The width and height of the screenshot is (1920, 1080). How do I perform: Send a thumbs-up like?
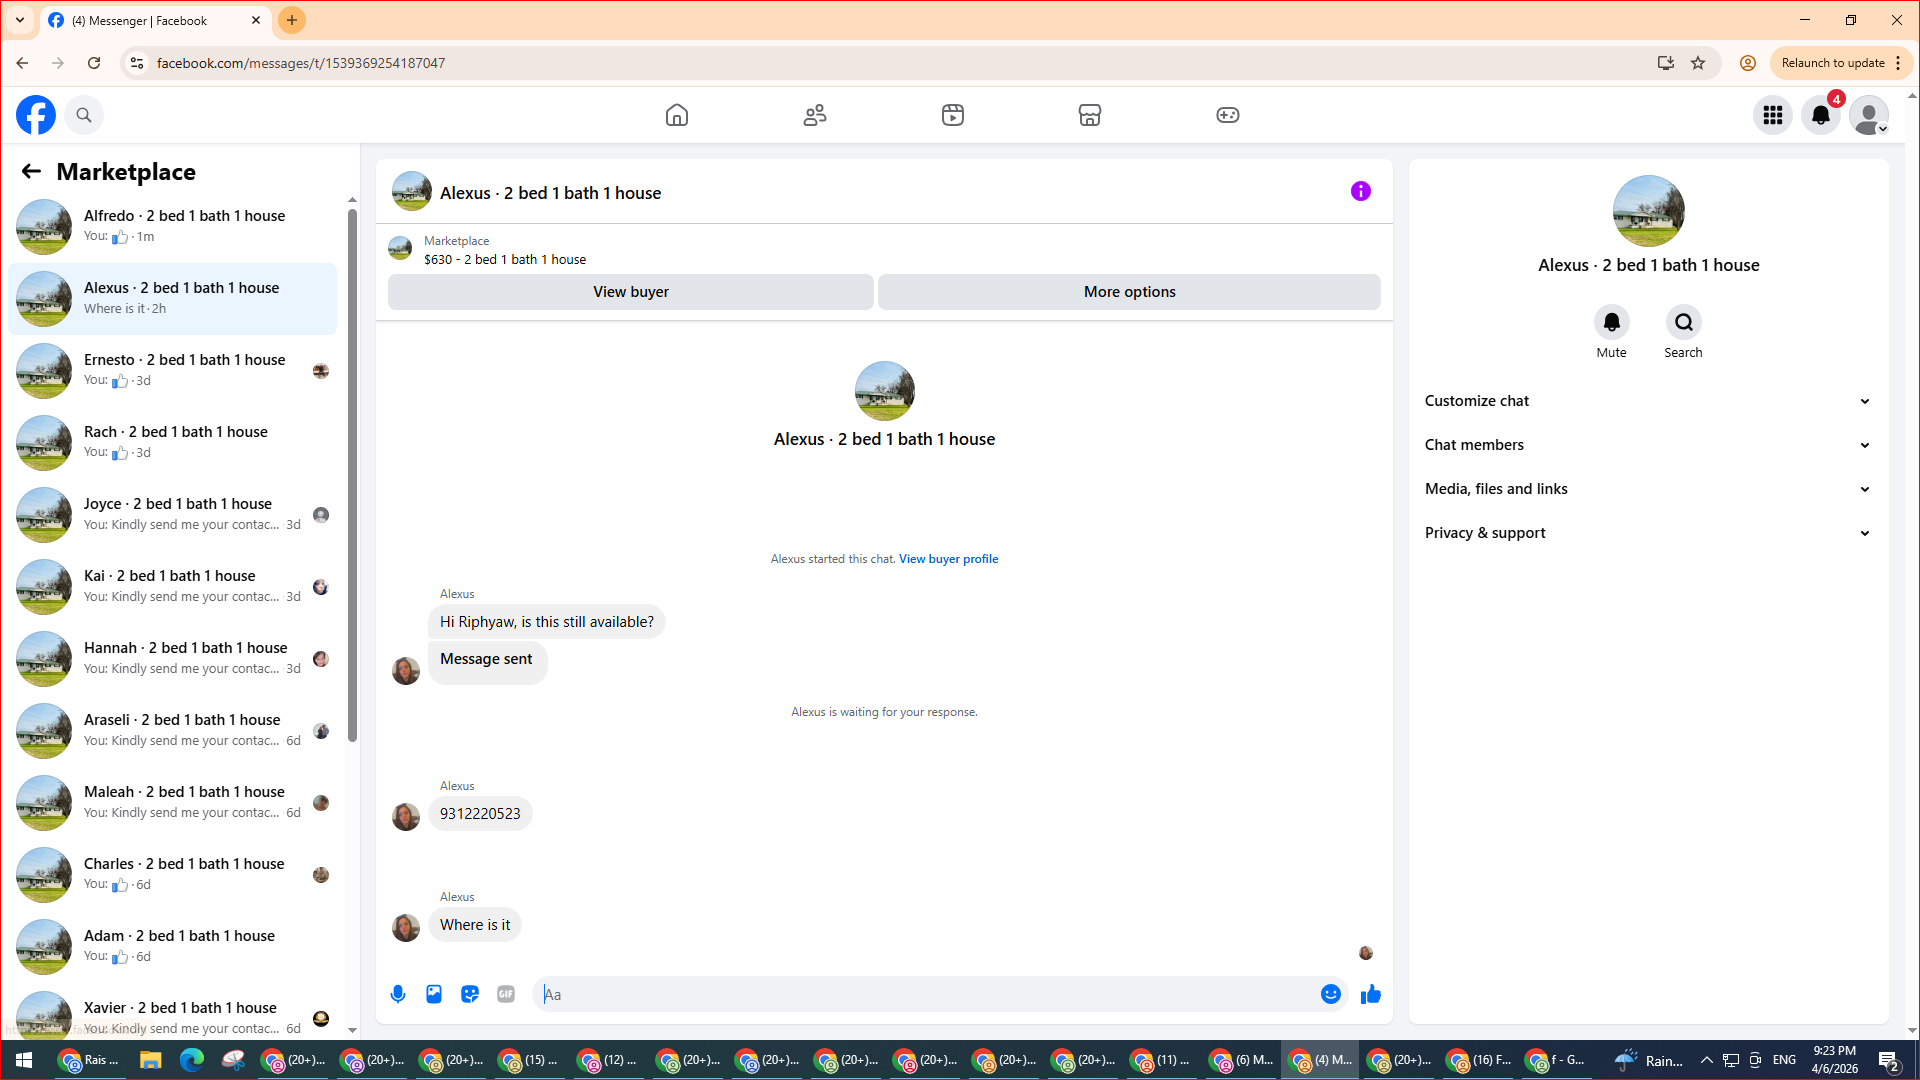tap(1371, 994)
